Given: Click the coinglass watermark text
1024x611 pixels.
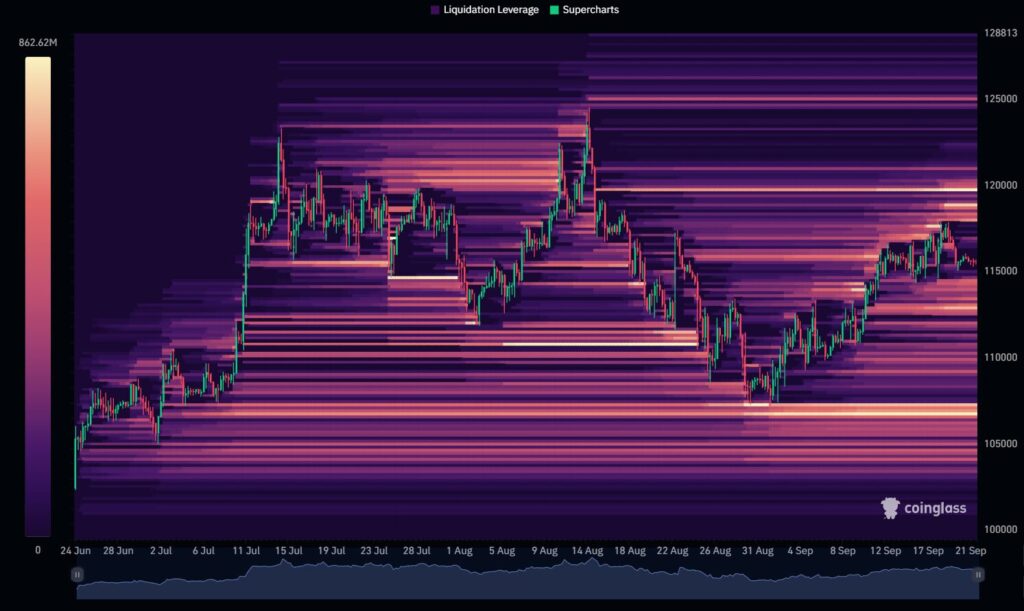Looking at the screenshot, I should click(935, 508).
